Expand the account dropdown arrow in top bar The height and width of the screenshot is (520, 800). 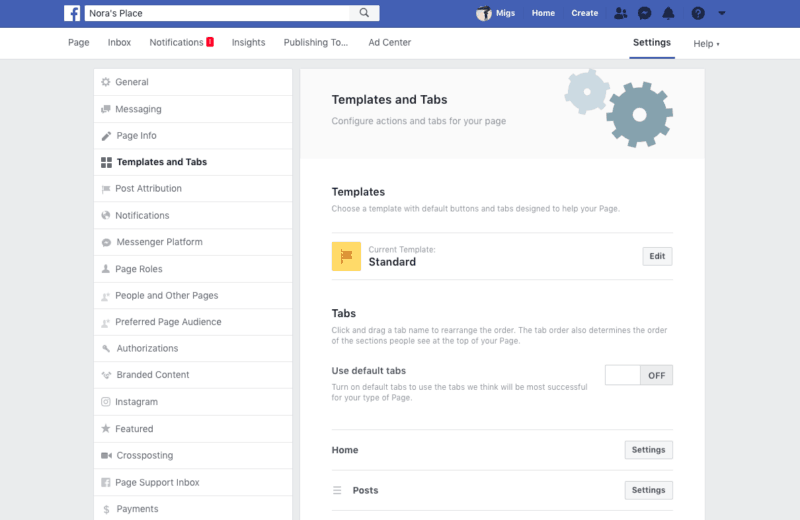tap(721, 13)
